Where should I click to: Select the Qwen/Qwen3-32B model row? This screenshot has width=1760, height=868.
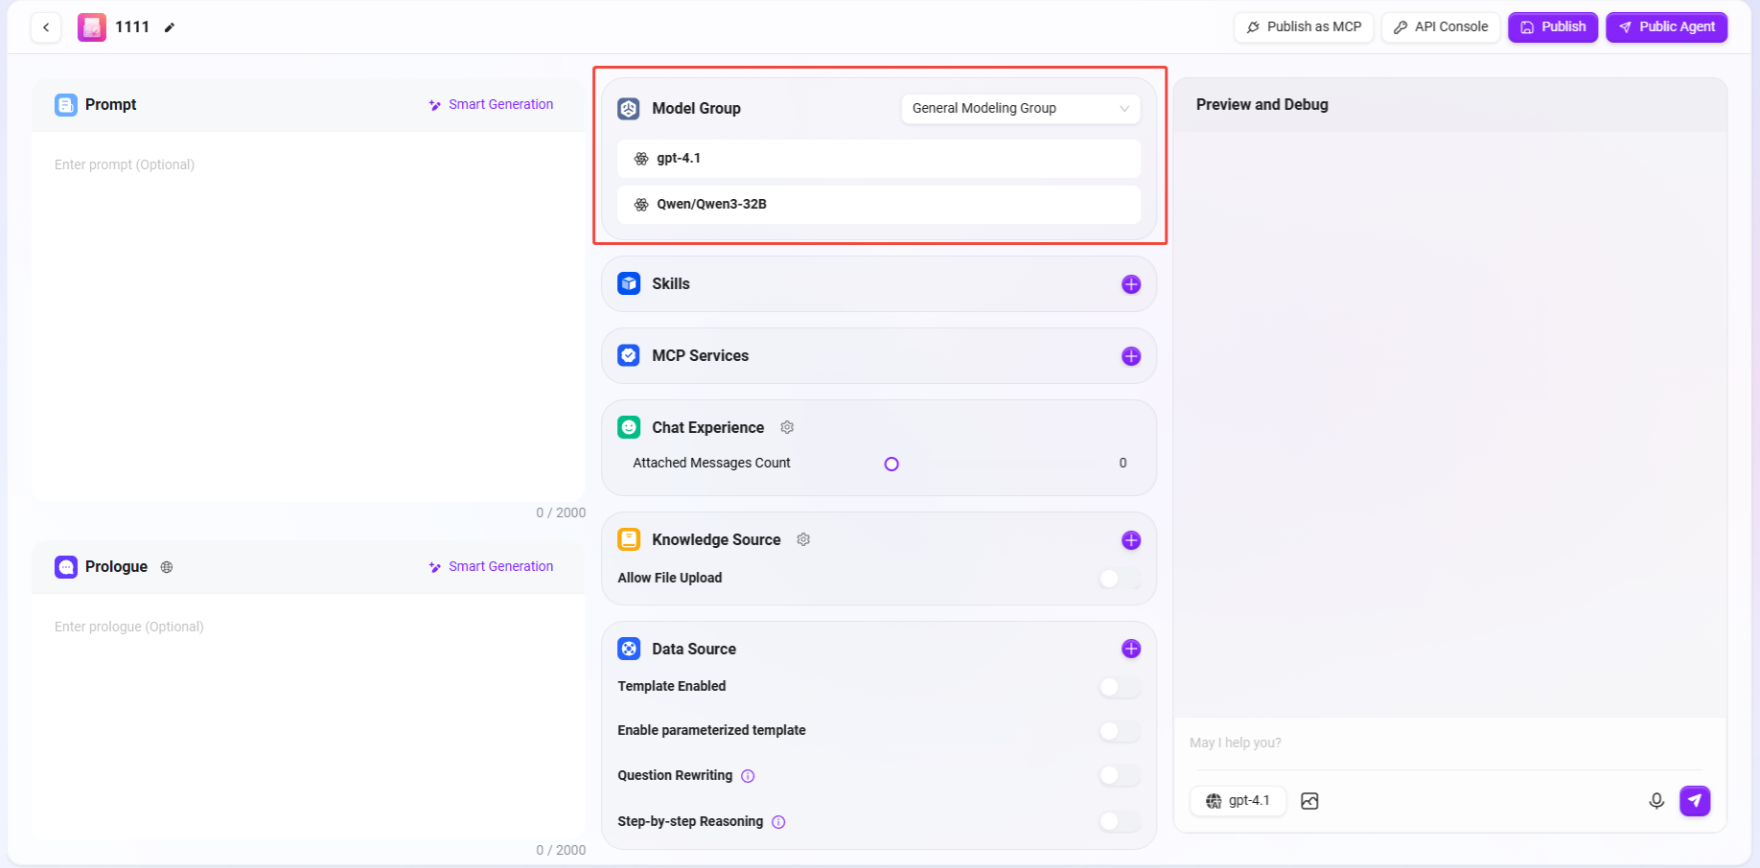(x=878, y=204)
